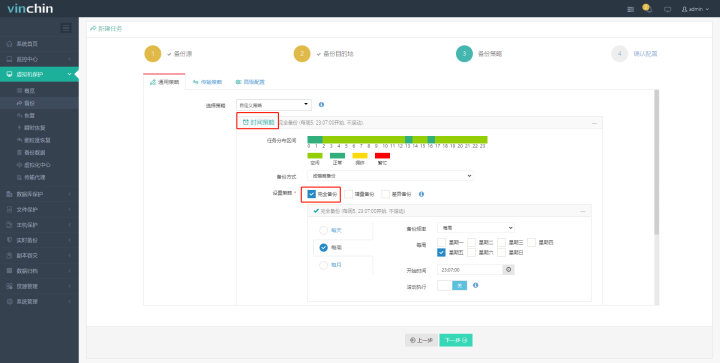The width and height of the screenshot is (720, 363).
Task: Select the VM Protection (虚拟机保护) monitor icon
Action: pos(10,74)
